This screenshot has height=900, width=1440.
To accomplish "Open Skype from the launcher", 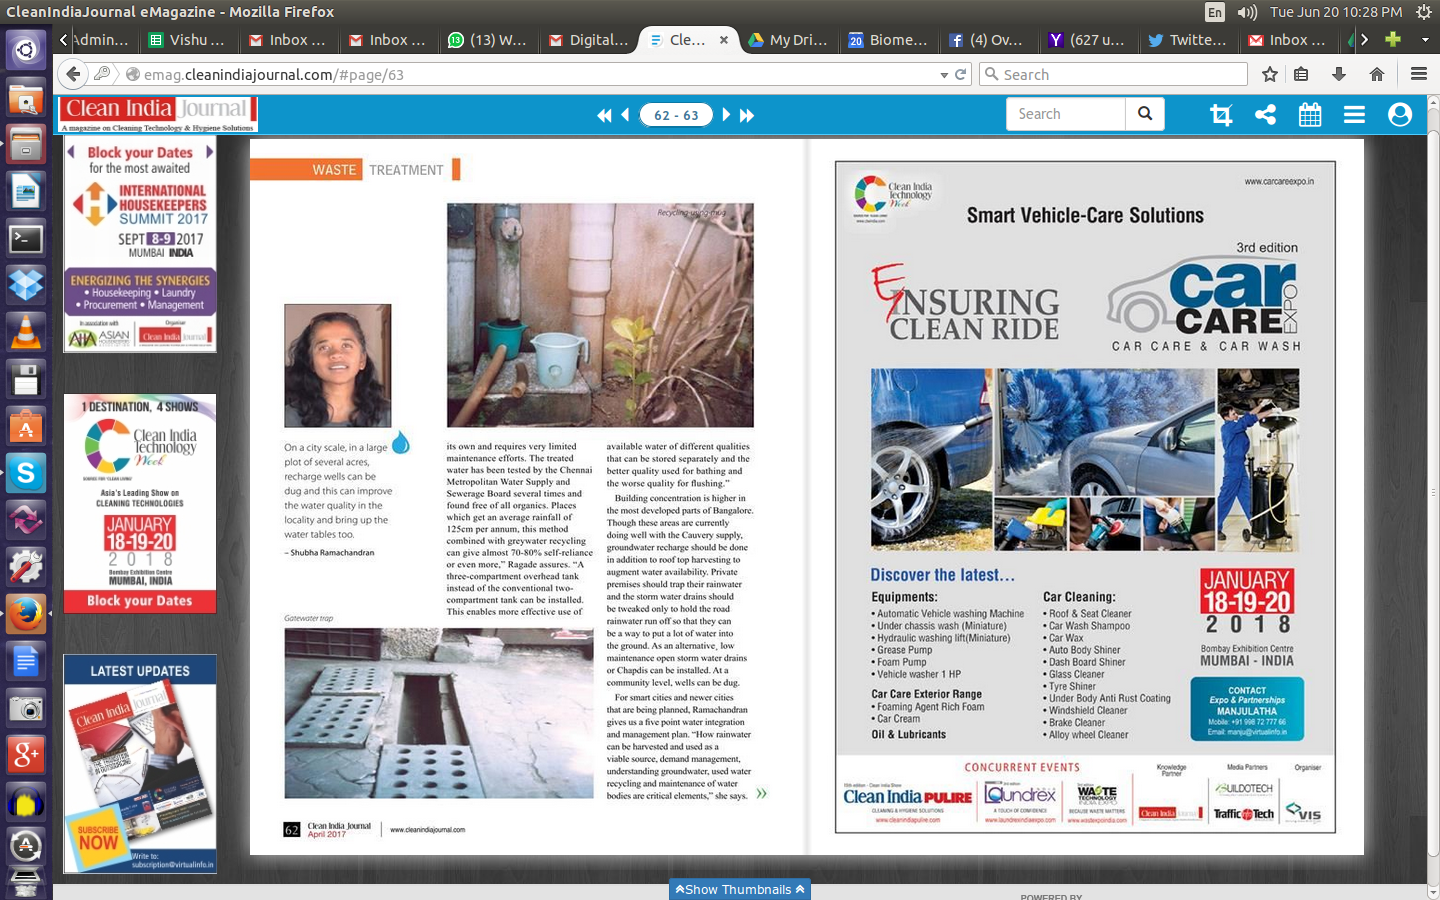I will click(26, 473).
